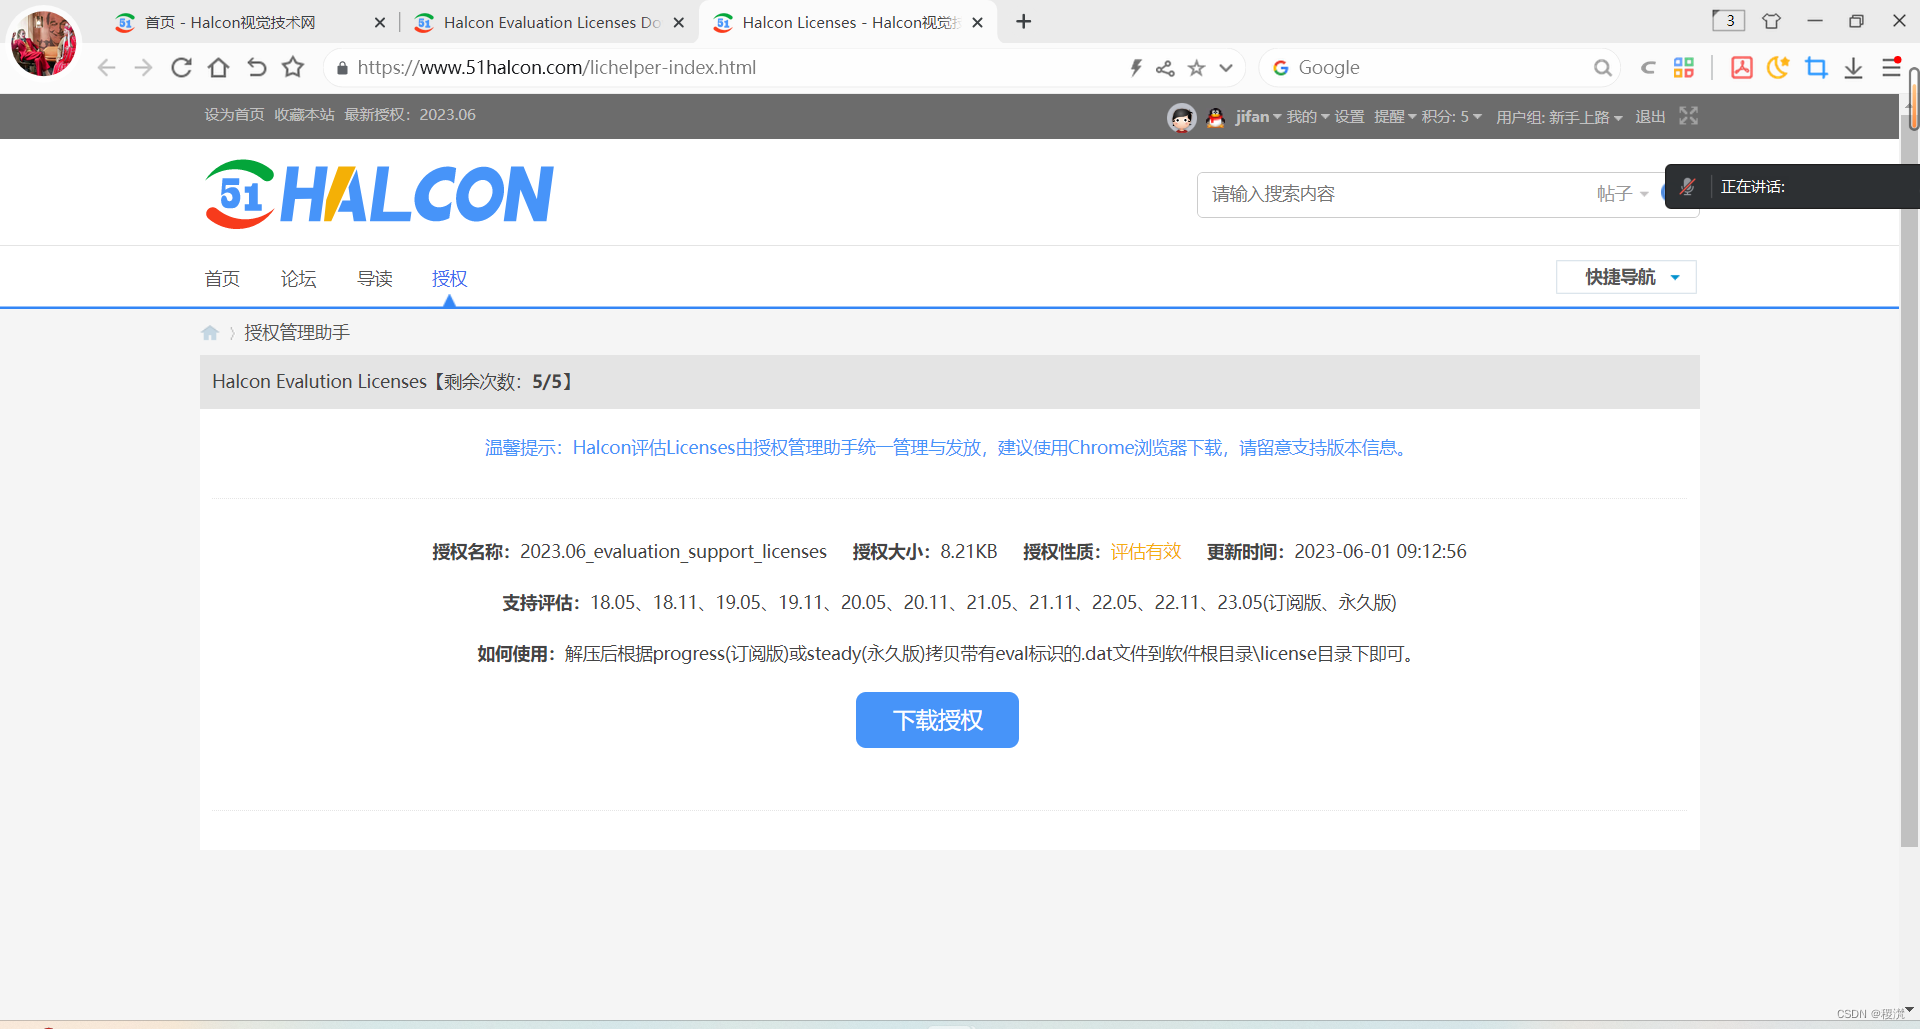Click the address bar URL field
1920x1029 pixels.
pos(740,68)
